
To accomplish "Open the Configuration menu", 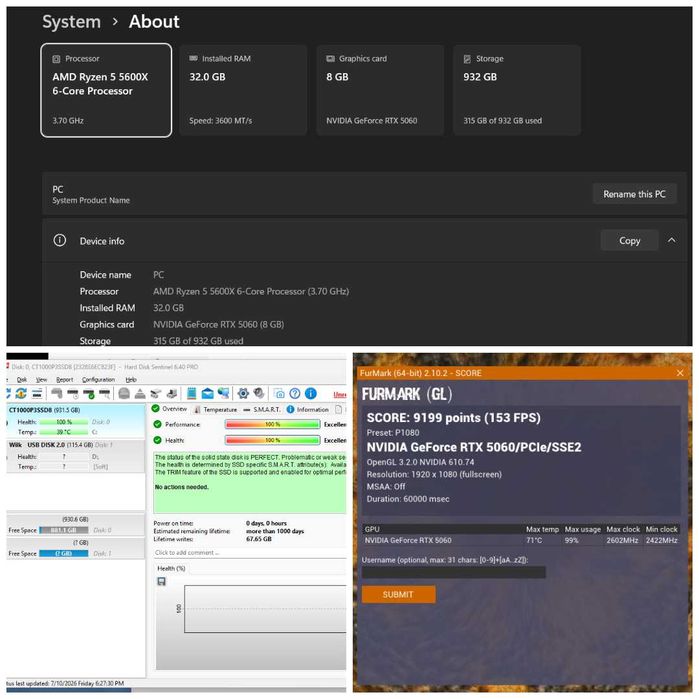I will [x=99, y=379].
